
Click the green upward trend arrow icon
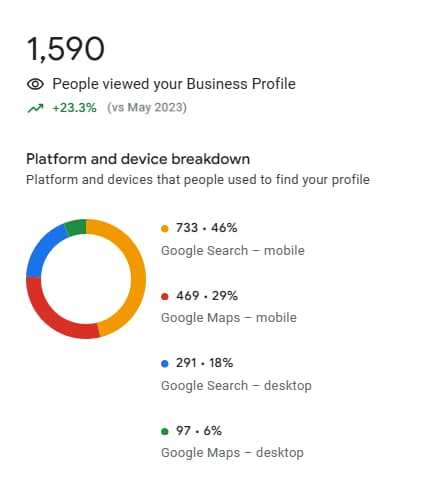(x=35, y=108)
